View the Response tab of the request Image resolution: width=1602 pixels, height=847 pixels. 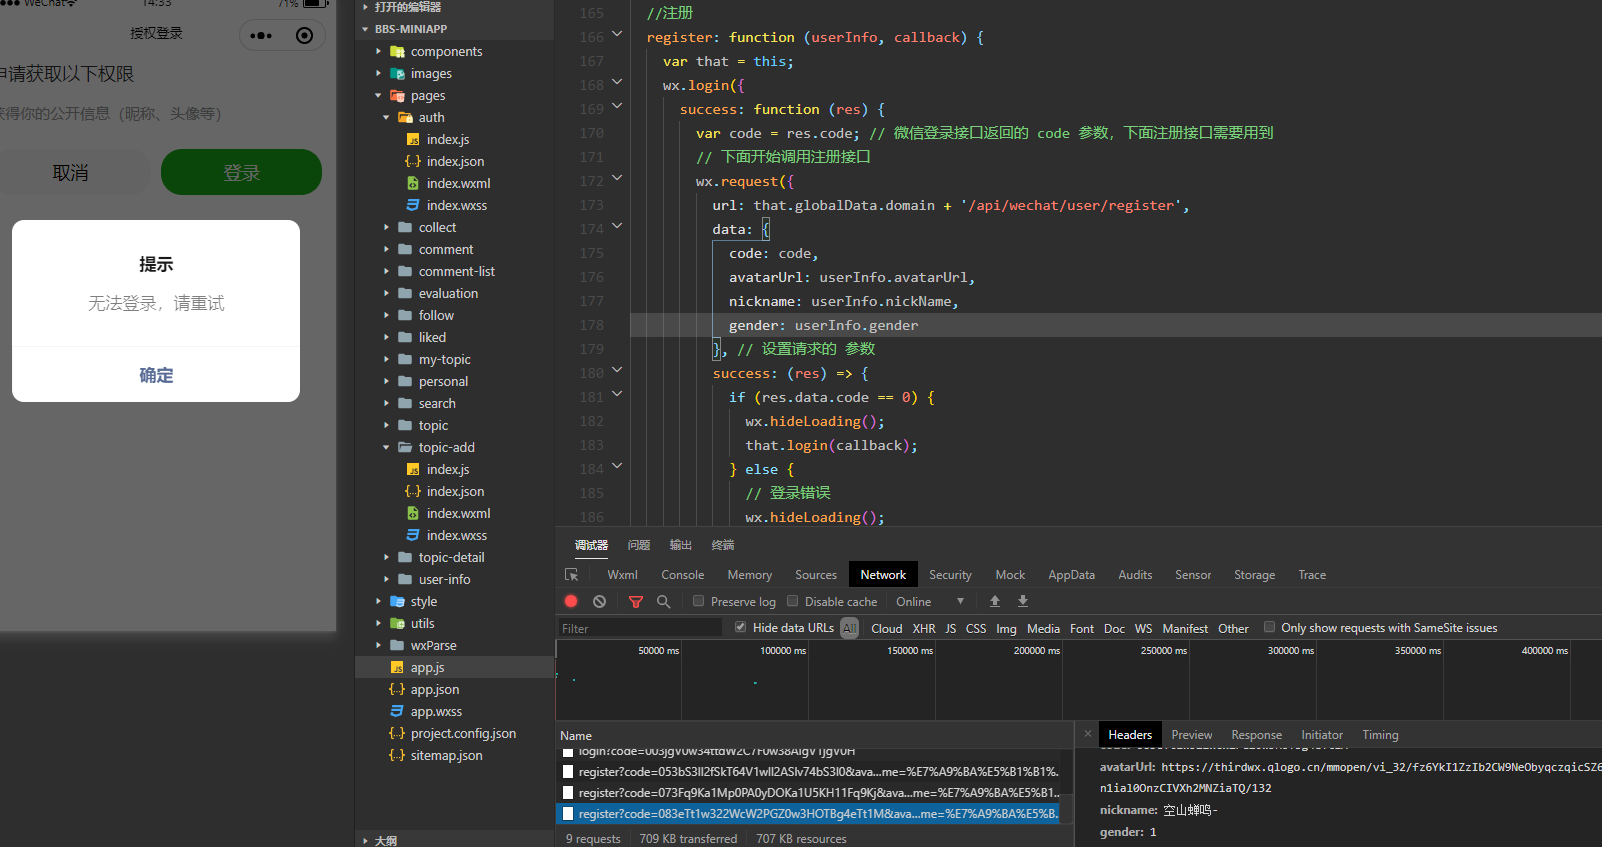coord(1256,735)
